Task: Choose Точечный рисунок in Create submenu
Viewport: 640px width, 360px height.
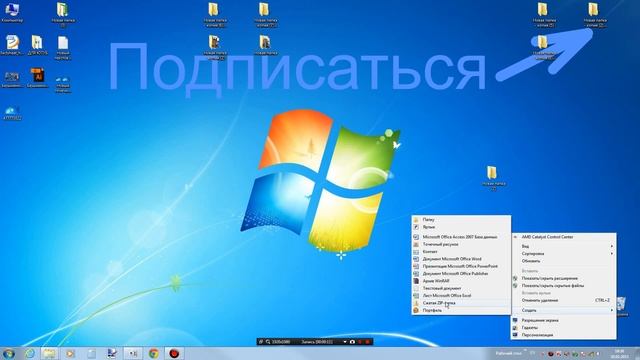Action: (x=461, y=244)
